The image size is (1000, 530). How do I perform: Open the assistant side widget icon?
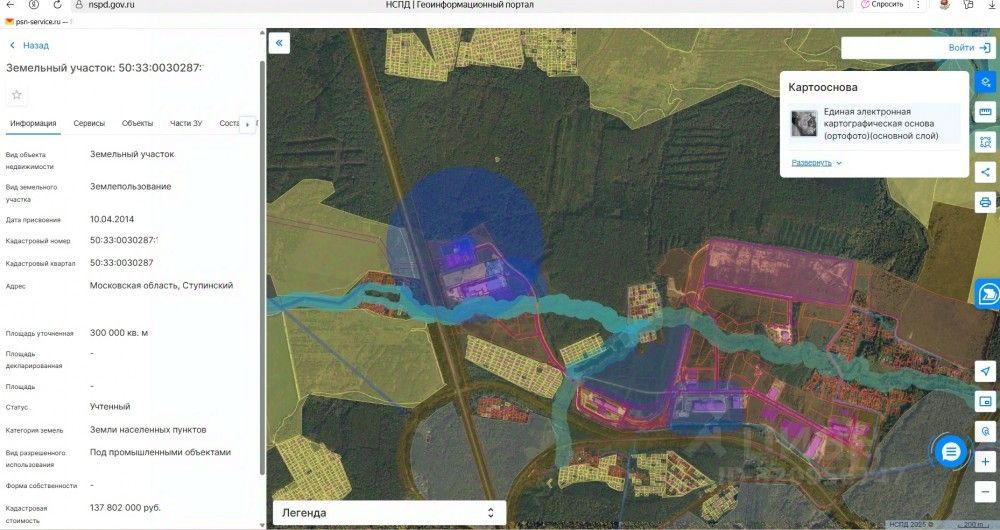click(x=988, y=293)
